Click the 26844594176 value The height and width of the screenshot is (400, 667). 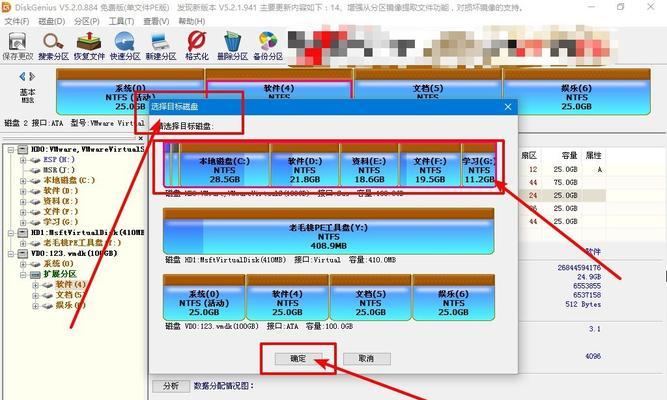pyautogui.click(x=579, y=268)
